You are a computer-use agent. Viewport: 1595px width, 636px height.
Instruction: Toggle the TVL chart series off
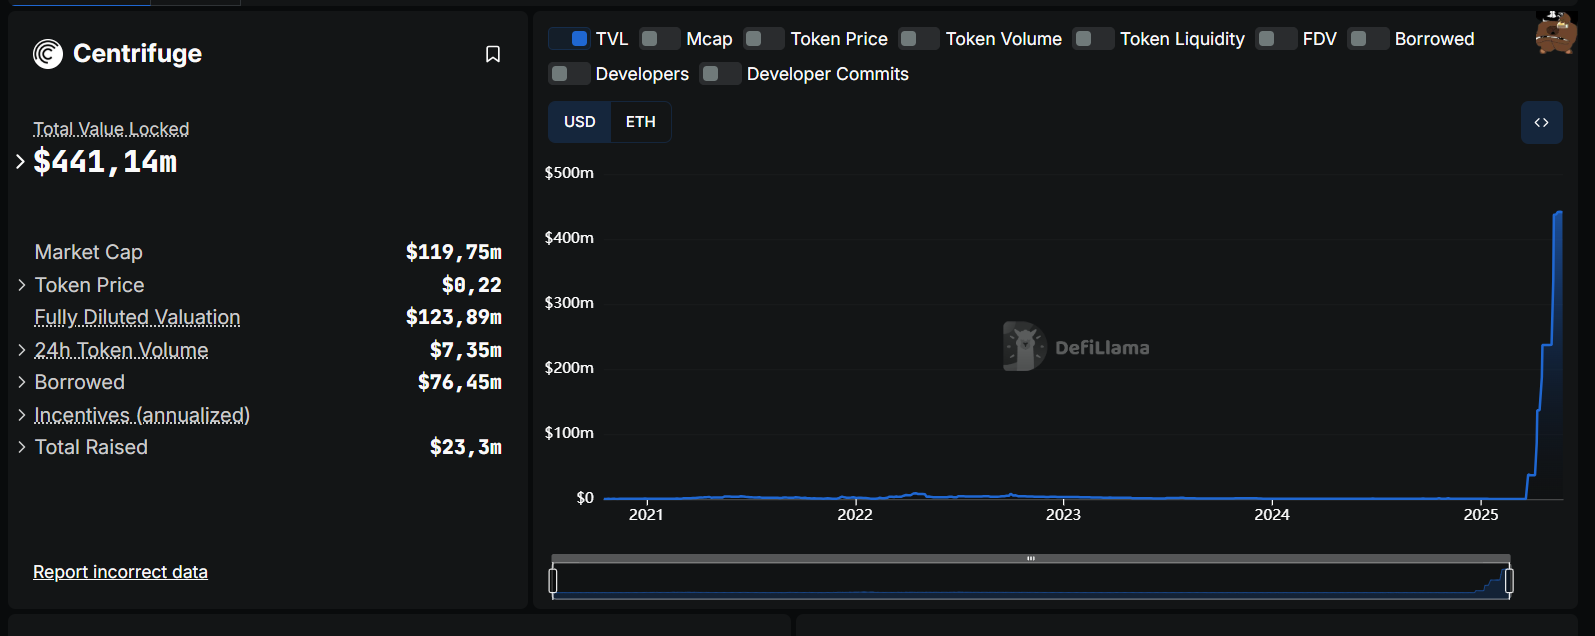569,39
